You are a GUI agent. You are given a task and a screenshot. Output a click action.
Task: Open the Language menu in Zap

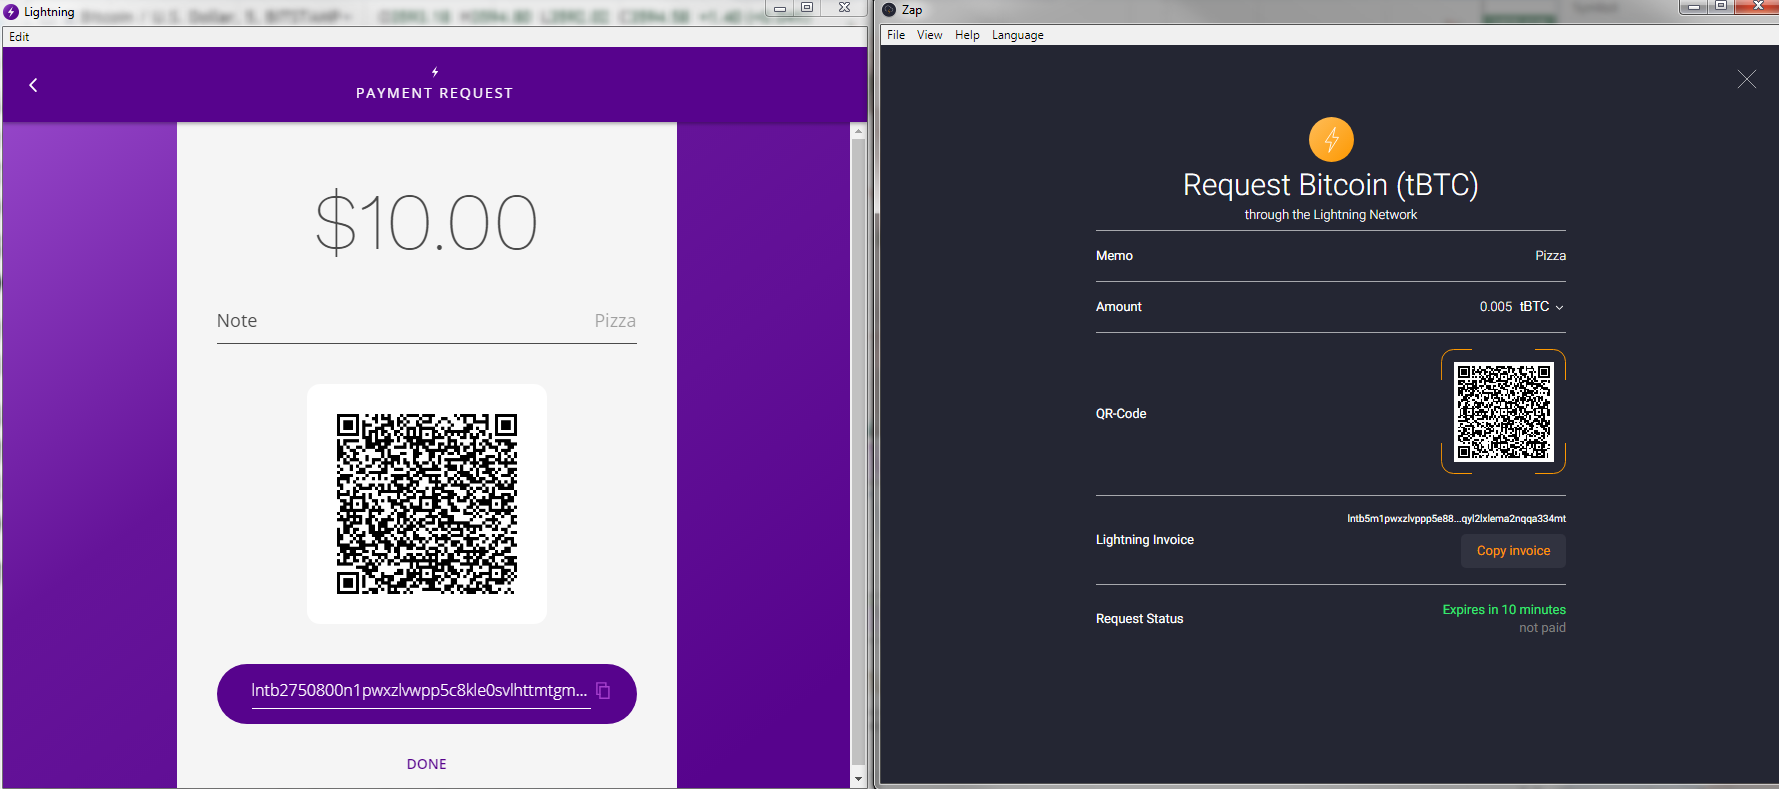coord(1018,35)
